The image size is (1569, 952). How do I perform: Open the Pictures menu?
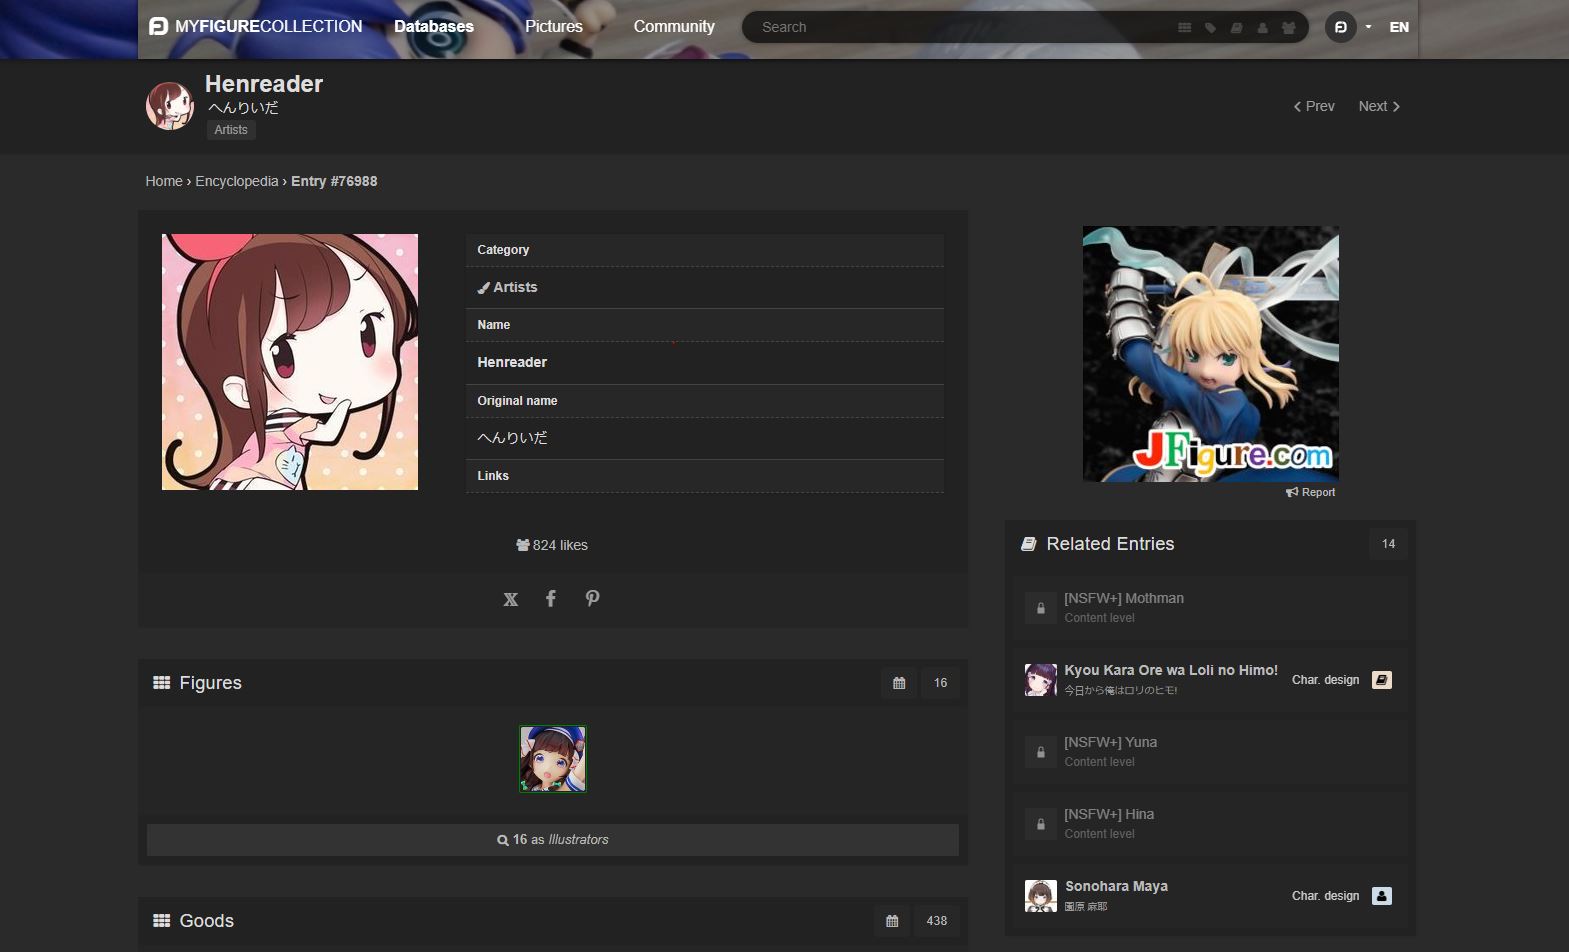pos(554,27)
